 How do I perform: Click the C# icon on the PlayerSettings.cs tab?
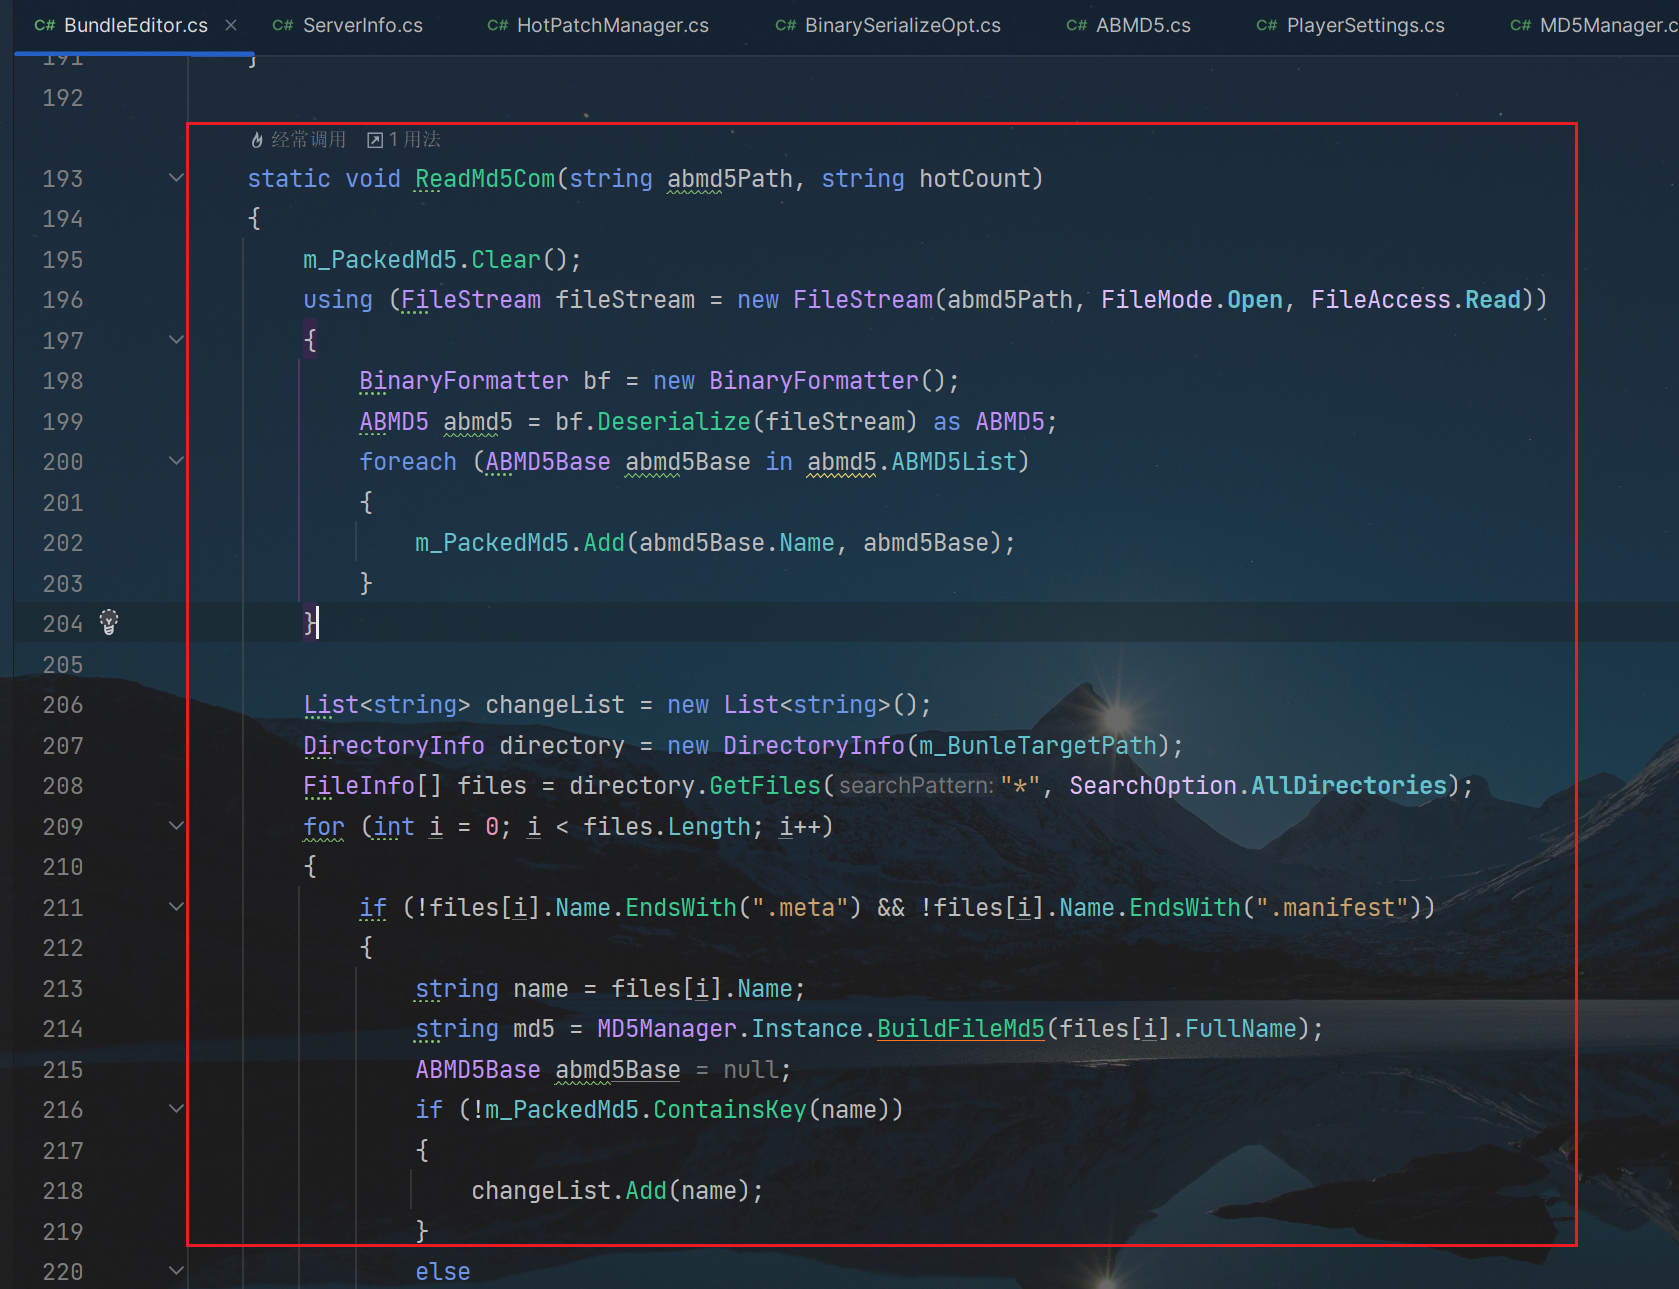(x=1267, y=26)
